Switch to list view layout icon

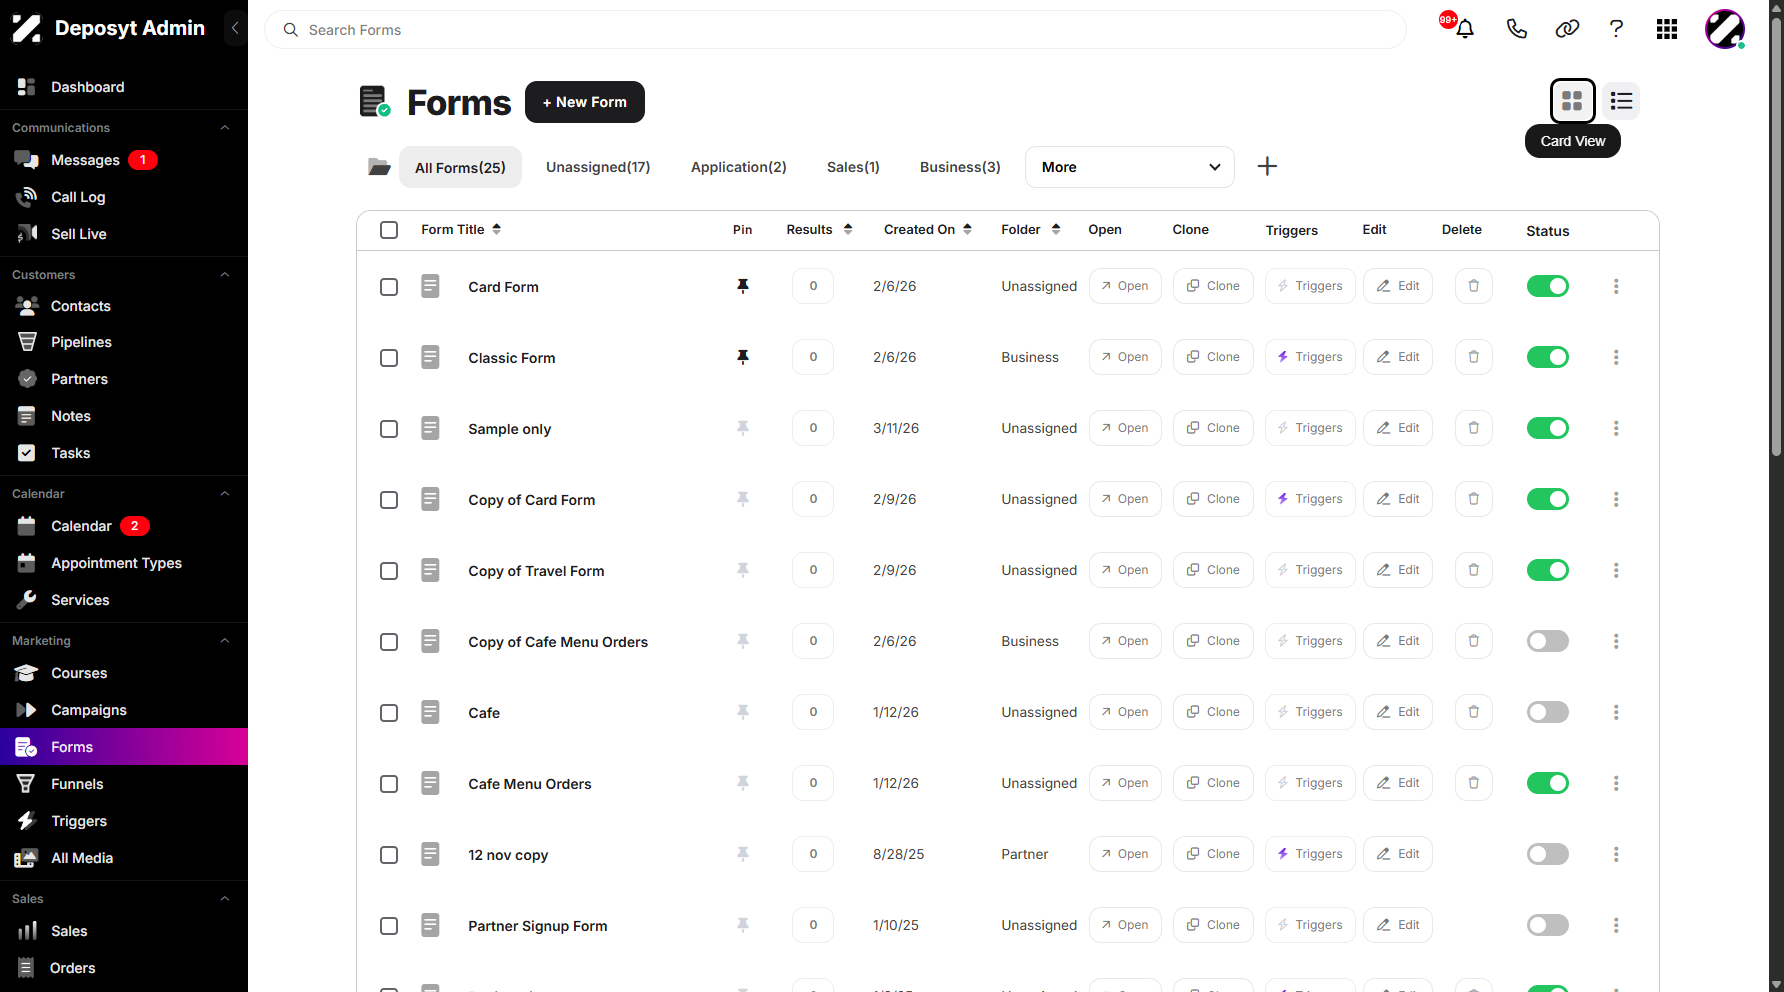tap(1621, 101)
